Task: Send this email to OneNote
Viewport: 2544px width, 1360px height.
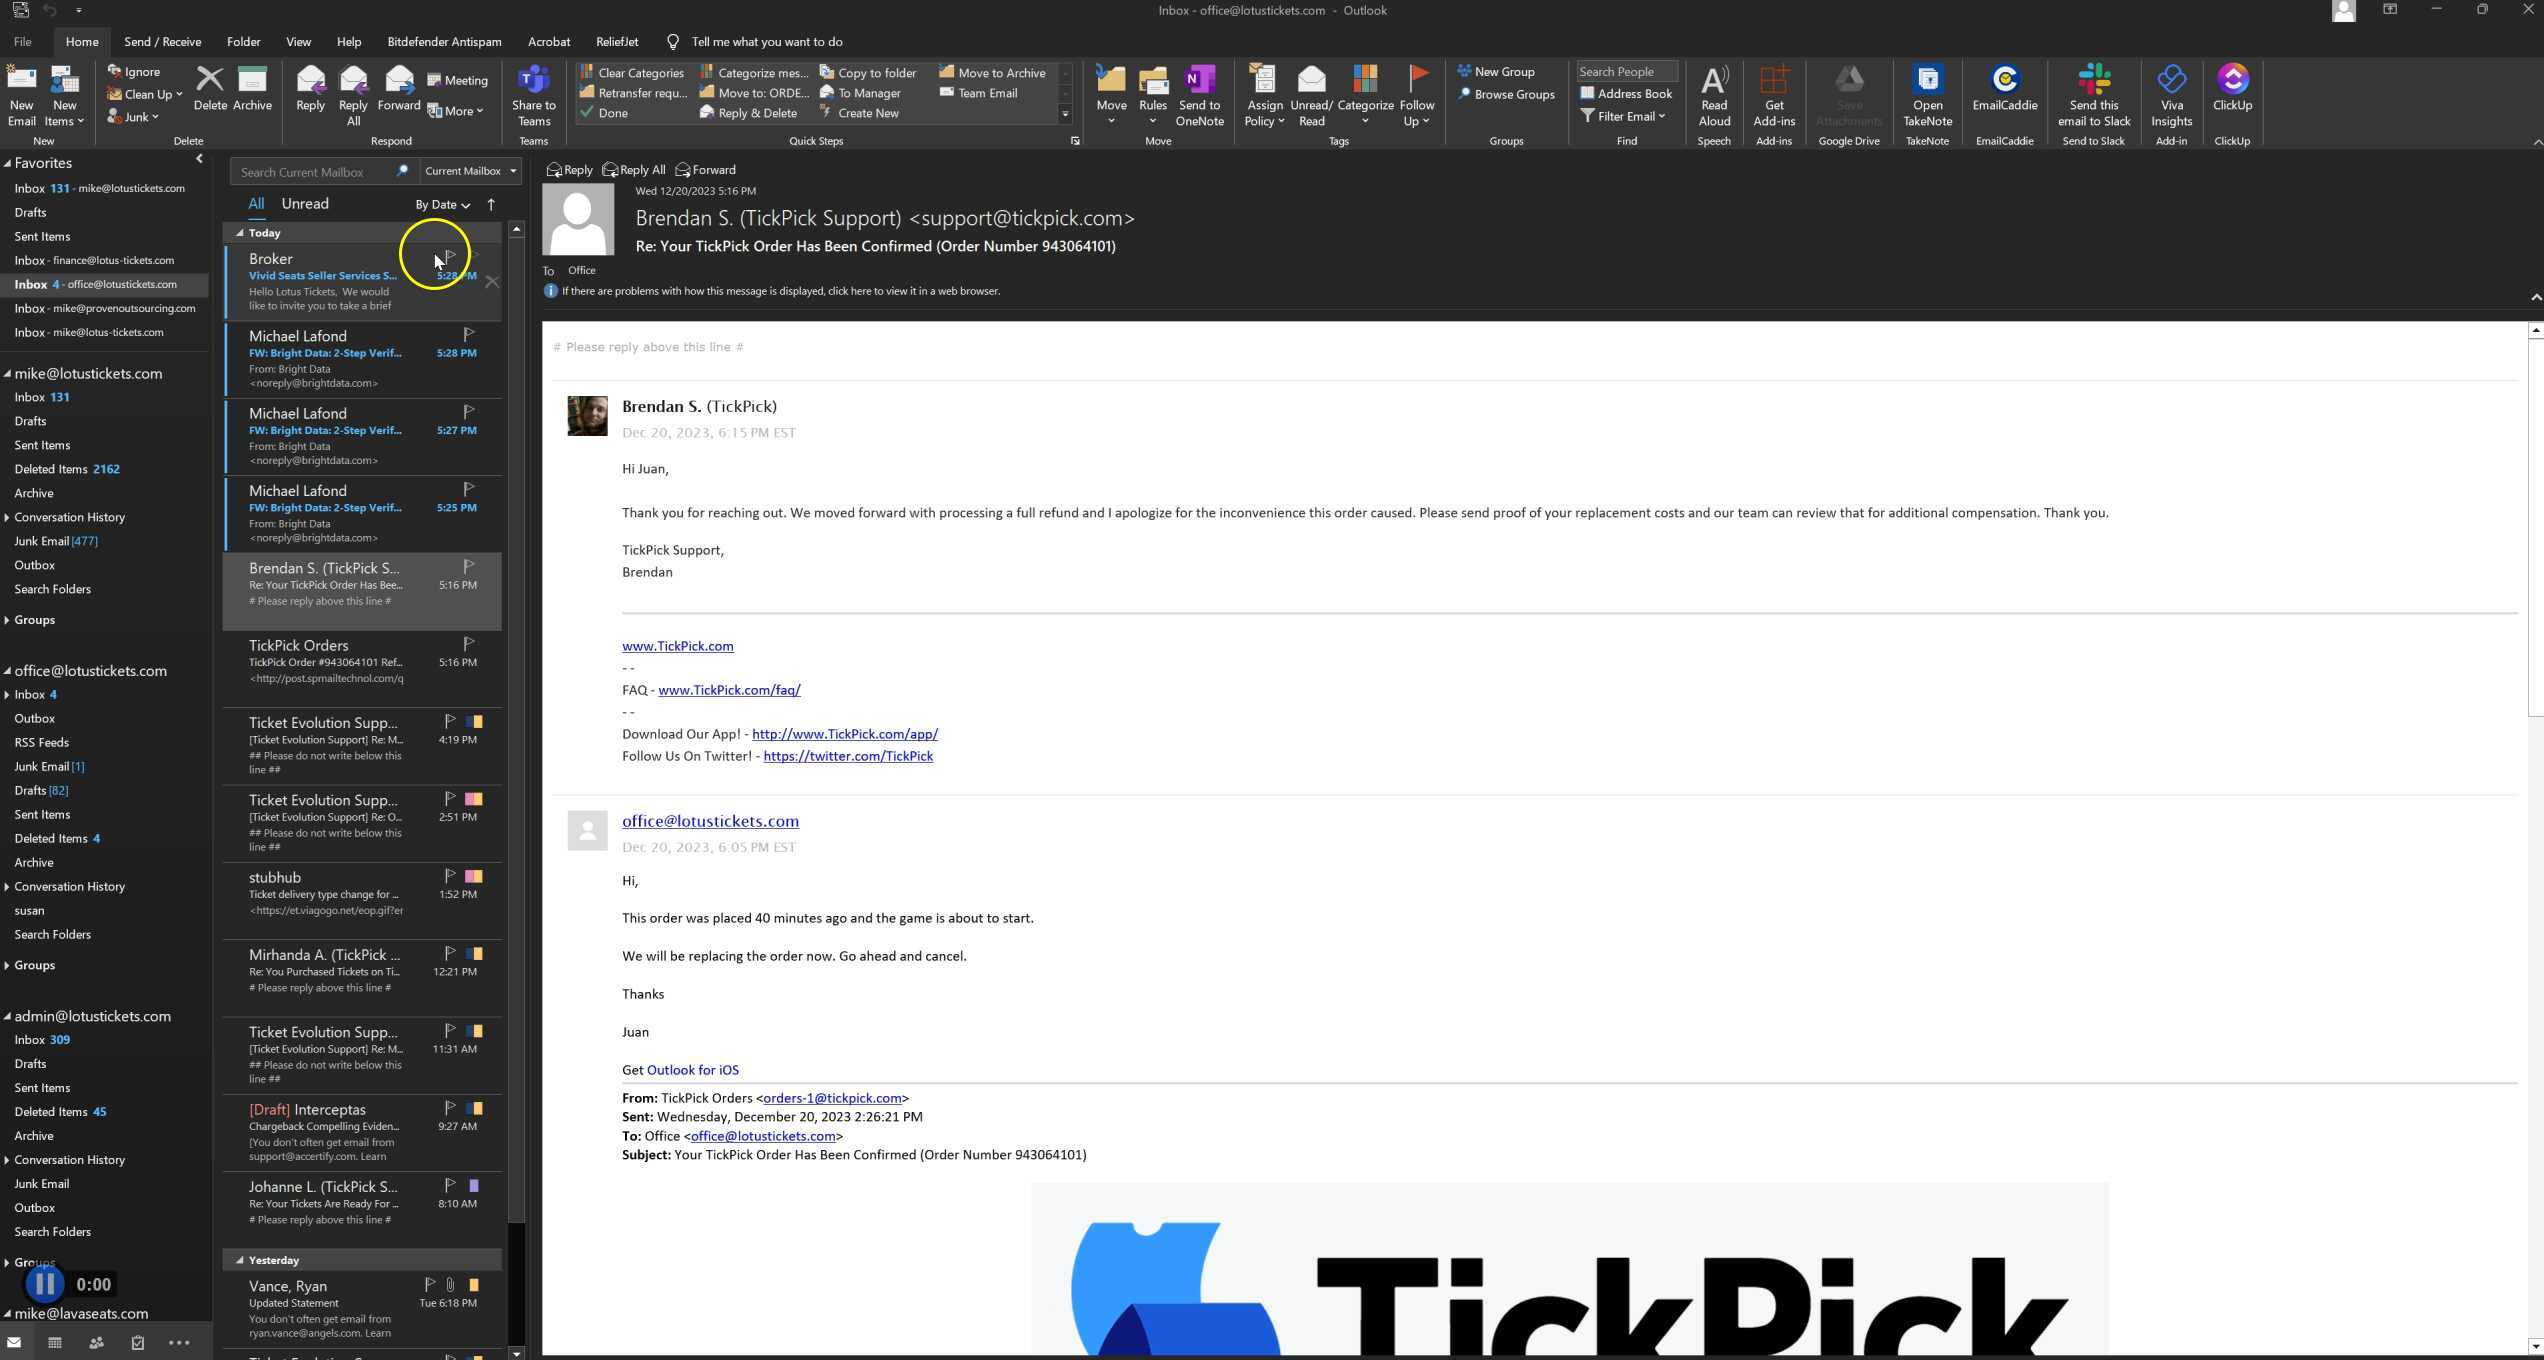Action: pyautogui.click(x=1199, y=95)
